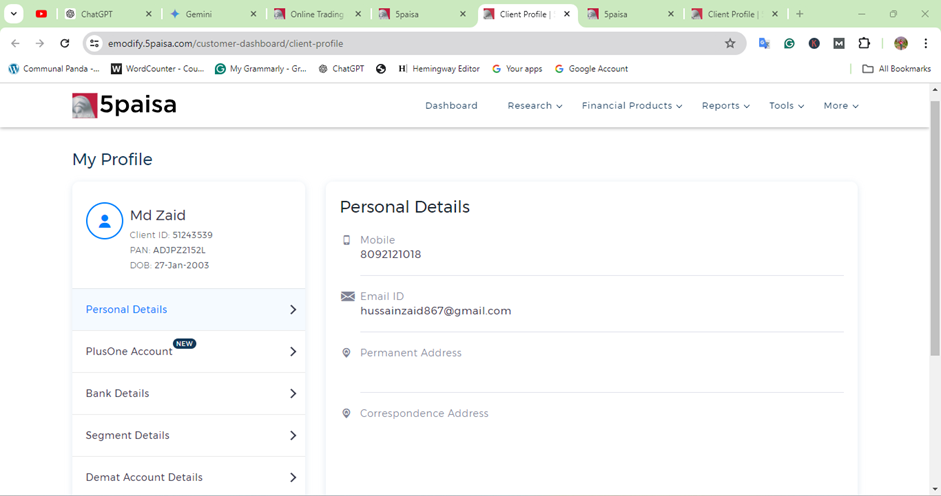
Task: Click the envelope icon beside Email ID
Action: coord(347,296)
